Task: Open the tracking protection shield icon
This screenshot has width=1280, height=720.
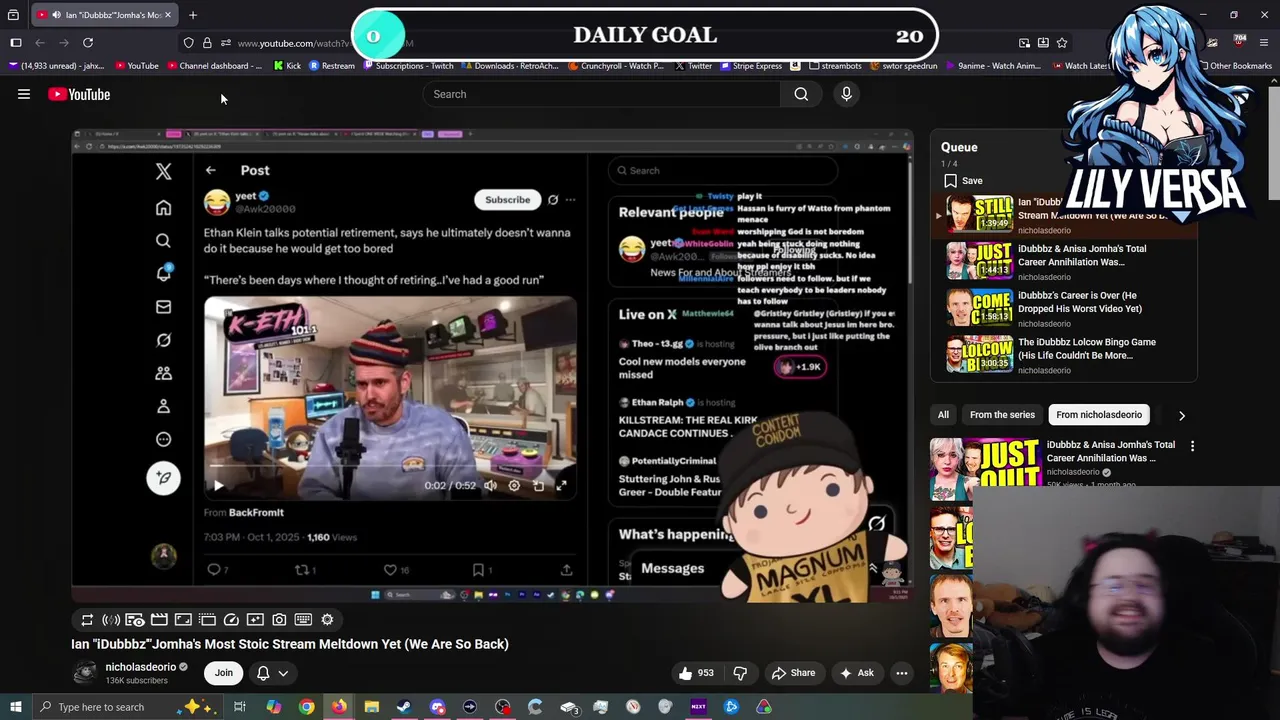Action: point(188,43)
